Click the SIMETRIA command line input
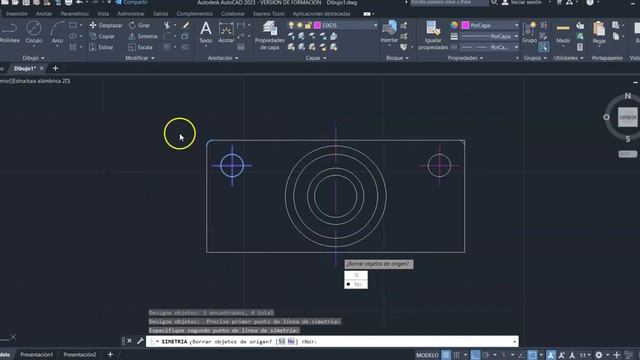640x360 pixels. tap(332, 341)
